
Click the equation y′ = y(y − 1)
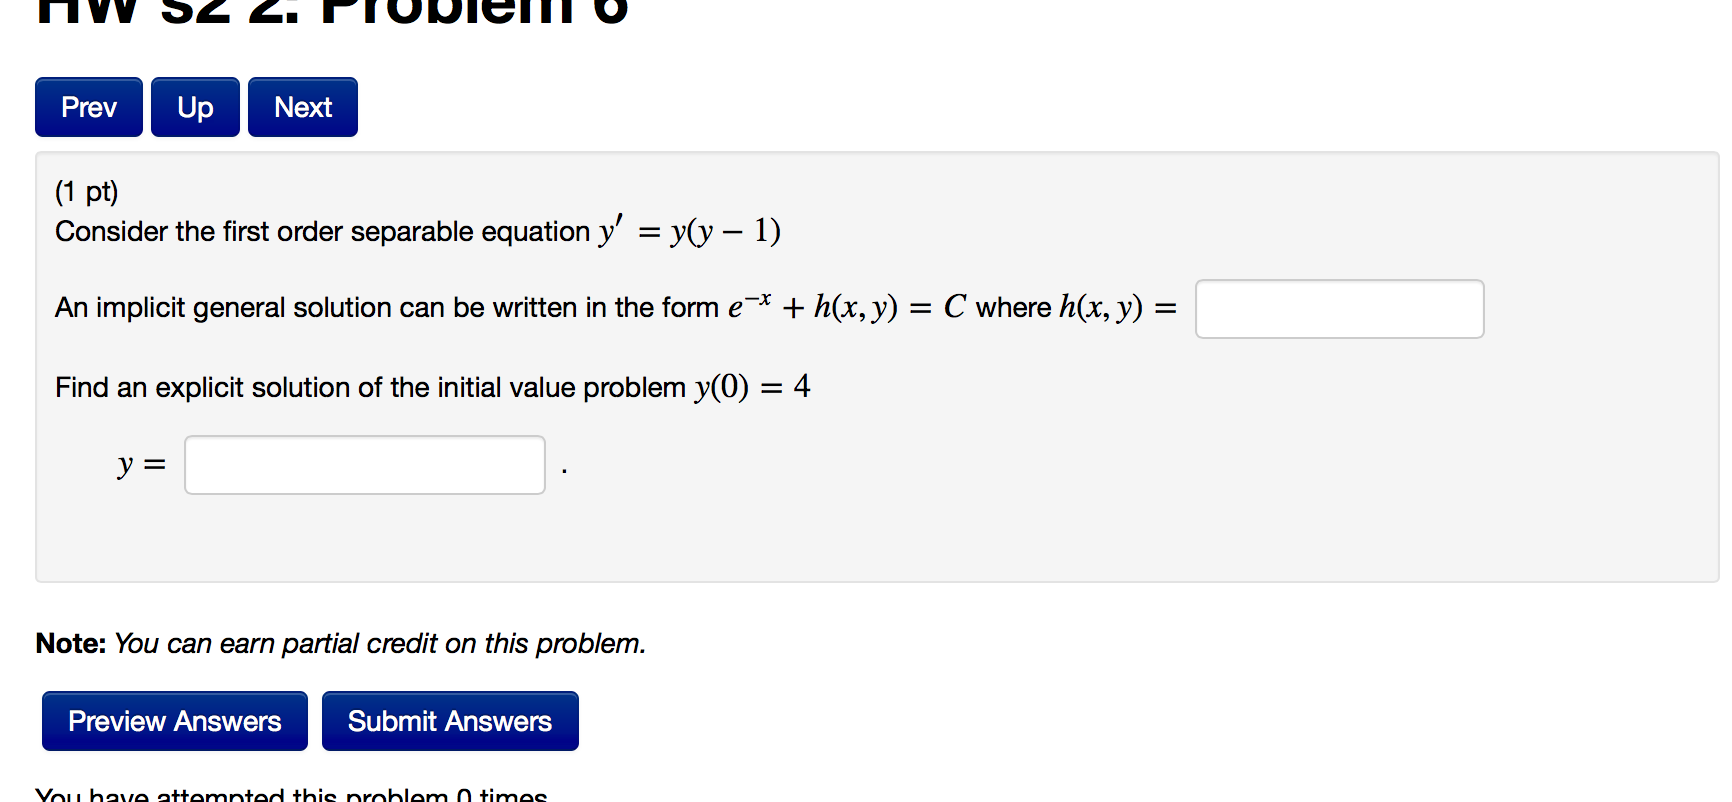pyautogui.click(x=690, y=231)
